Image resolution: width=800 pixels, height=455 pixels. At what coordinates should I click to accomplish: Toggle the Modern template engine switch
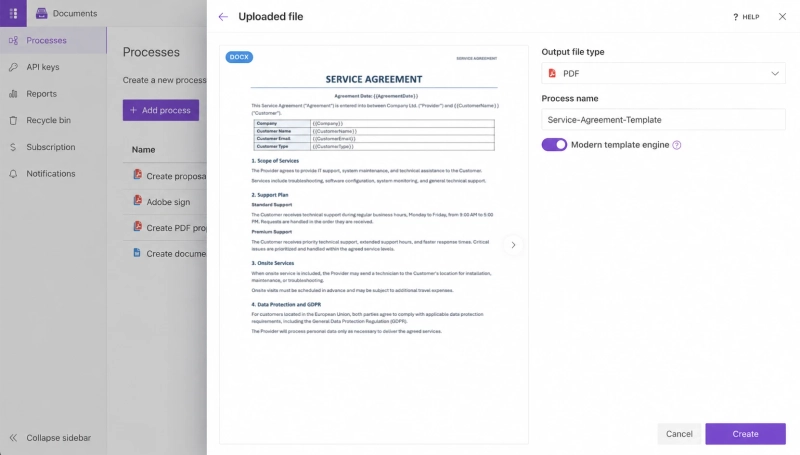[554, 145]
